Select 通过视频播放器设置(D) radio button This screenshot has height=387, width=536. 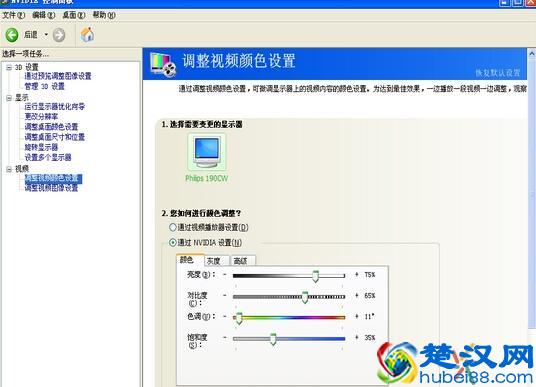(173, 227)
